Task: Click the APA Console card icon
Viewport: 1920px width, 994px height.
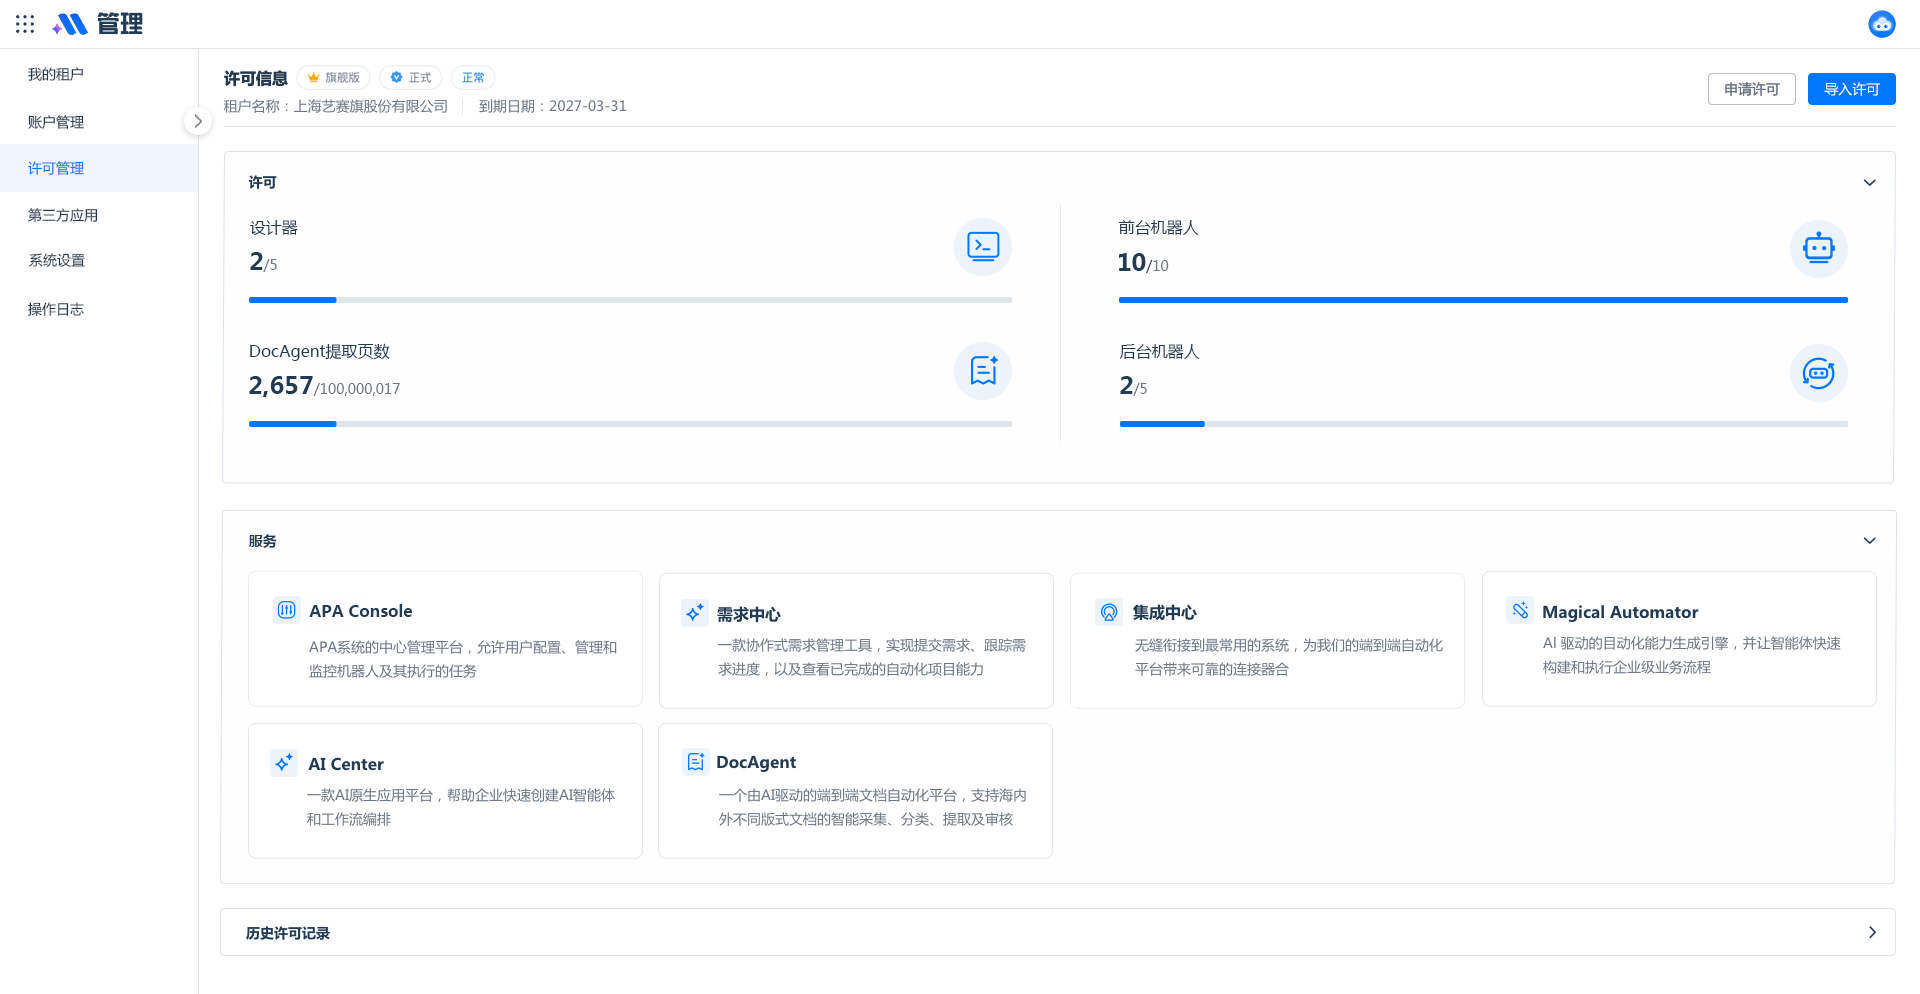Action: coord(286,610)
